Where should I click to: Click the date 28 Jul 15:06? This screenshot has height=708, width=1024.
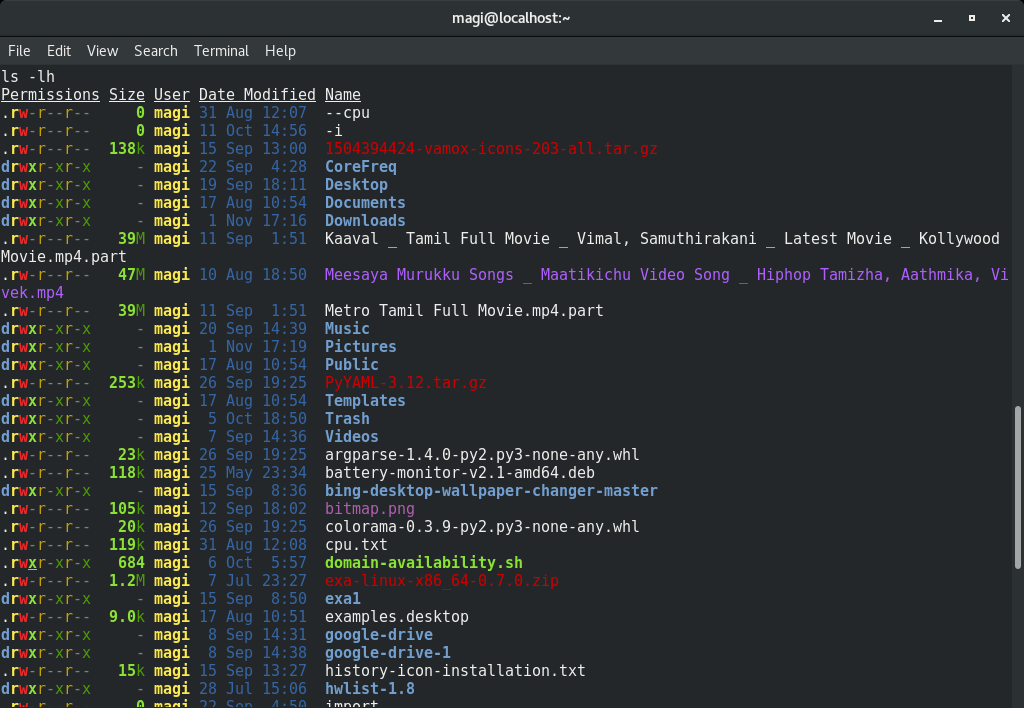tap(253, 688)
